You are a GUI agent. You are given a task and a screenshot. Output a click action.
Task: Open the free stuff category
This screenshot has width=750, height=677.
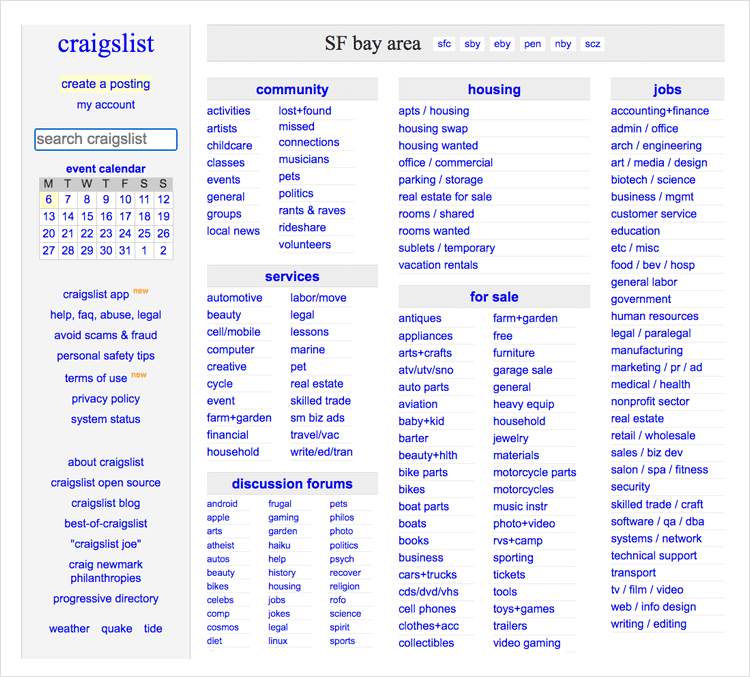502,336
